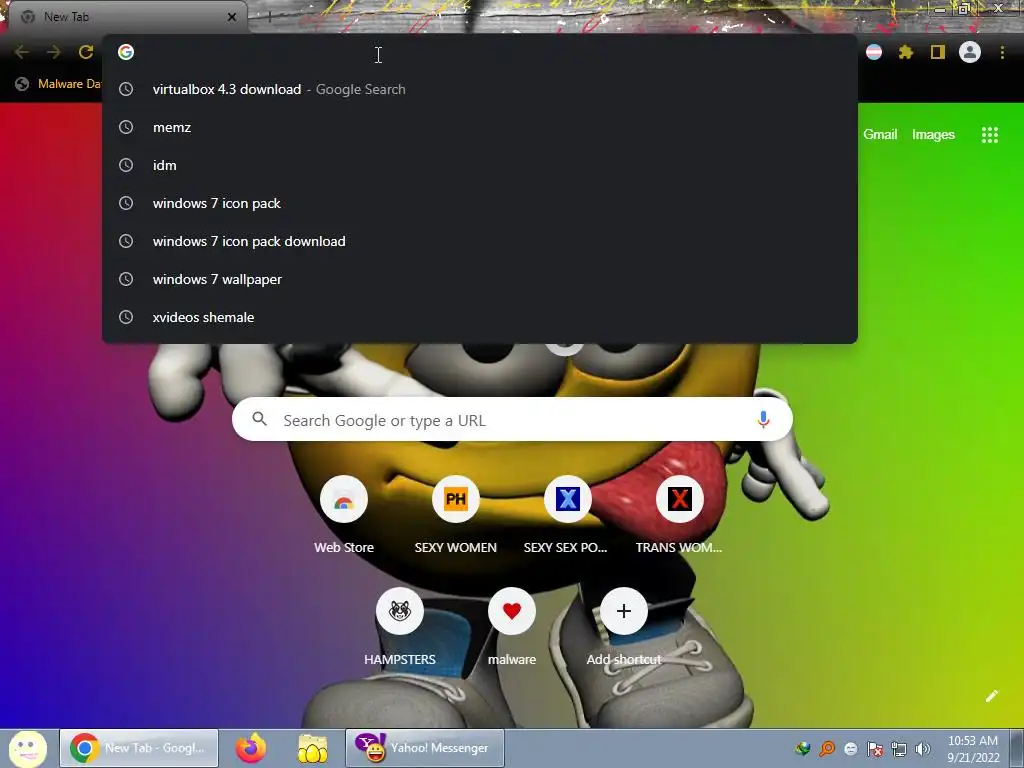The width and height of the screenshot is (1024, 768).
Task: Open a new tab with the plus button
Action: [269, 17]
